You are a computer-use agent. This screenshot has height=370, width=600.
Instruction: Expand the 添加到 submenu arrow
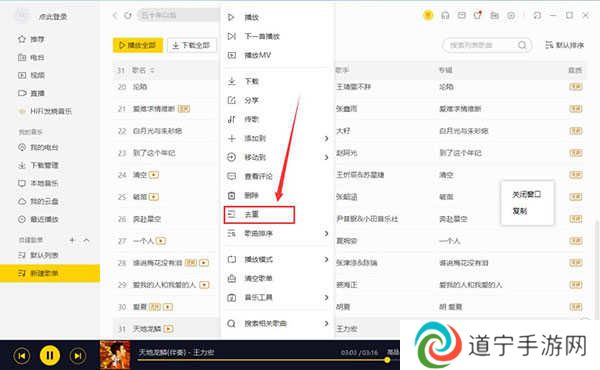[x=326, y=138]
